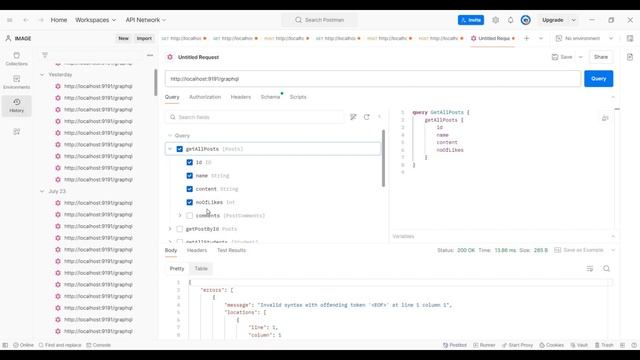Viewport: 640px width, 360px height.
Task: Expand the getPostById tree node
Action: 170,229
